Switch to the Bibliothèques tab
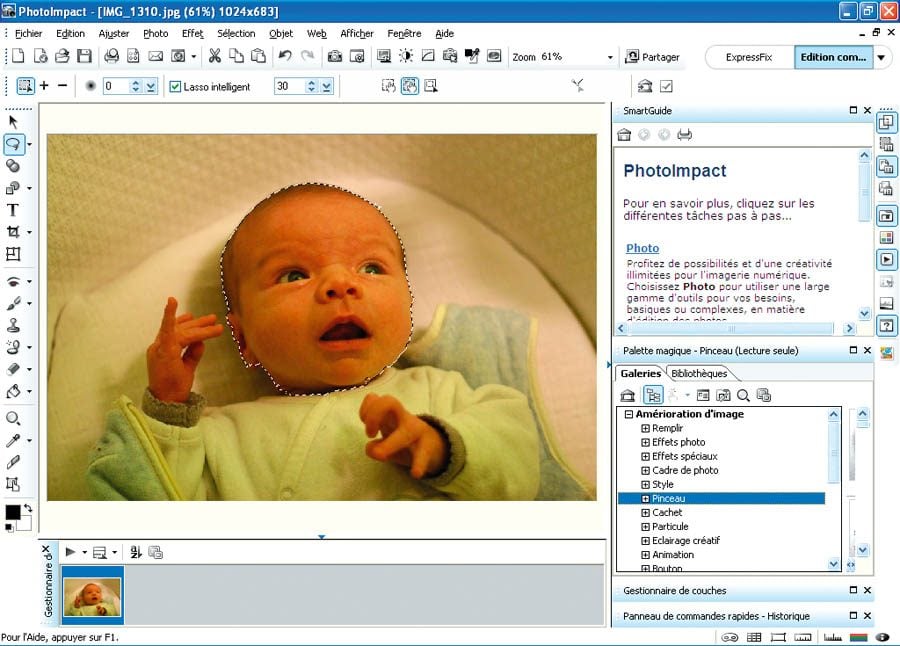Screen dimensions: 900x646 [699, 373]
